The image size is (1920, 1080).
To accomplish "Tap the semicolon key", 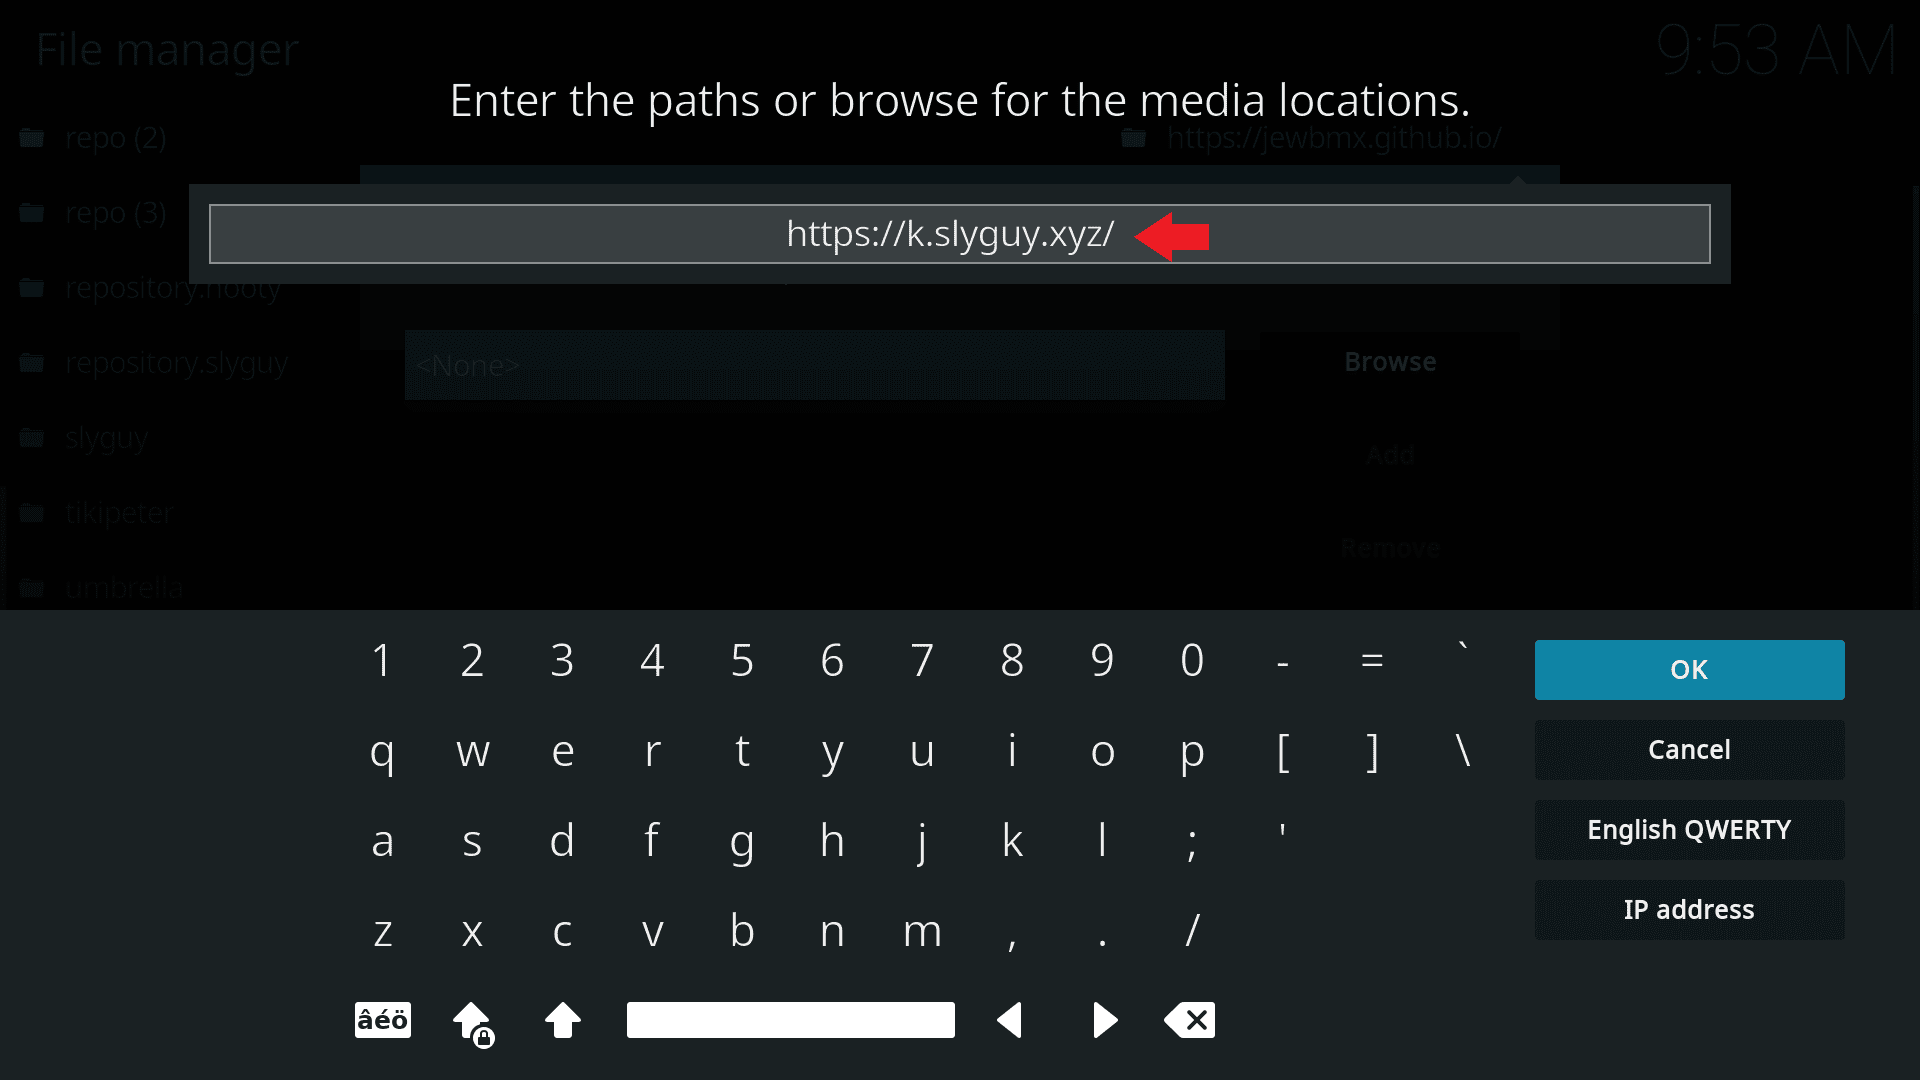I will click(x=1192, y=840).
